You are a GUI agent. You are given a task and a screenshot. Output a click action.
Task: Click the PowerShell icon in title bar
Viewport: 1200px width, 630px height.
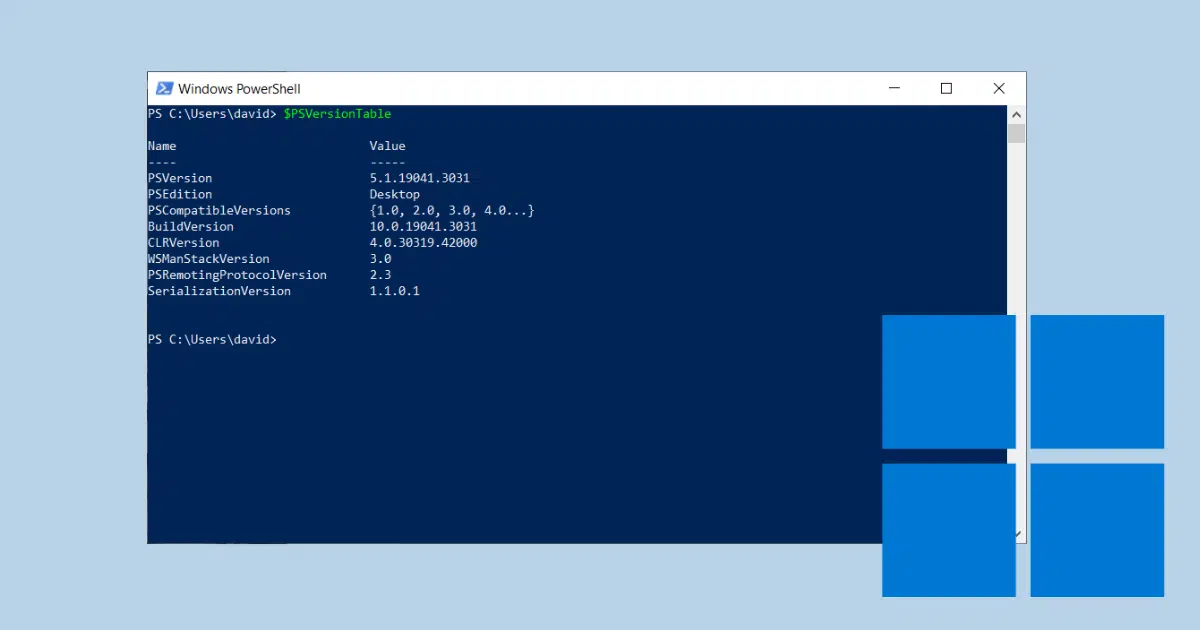[162, 89]
